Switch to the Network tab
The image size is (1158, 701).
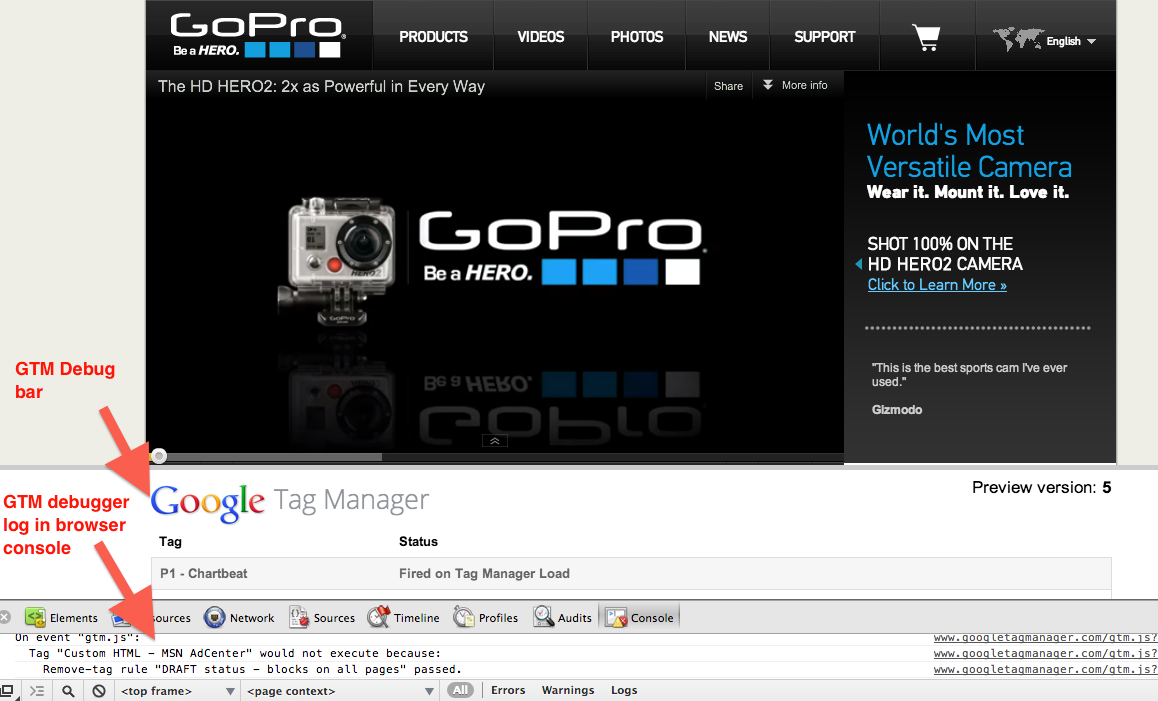(239, 618)
